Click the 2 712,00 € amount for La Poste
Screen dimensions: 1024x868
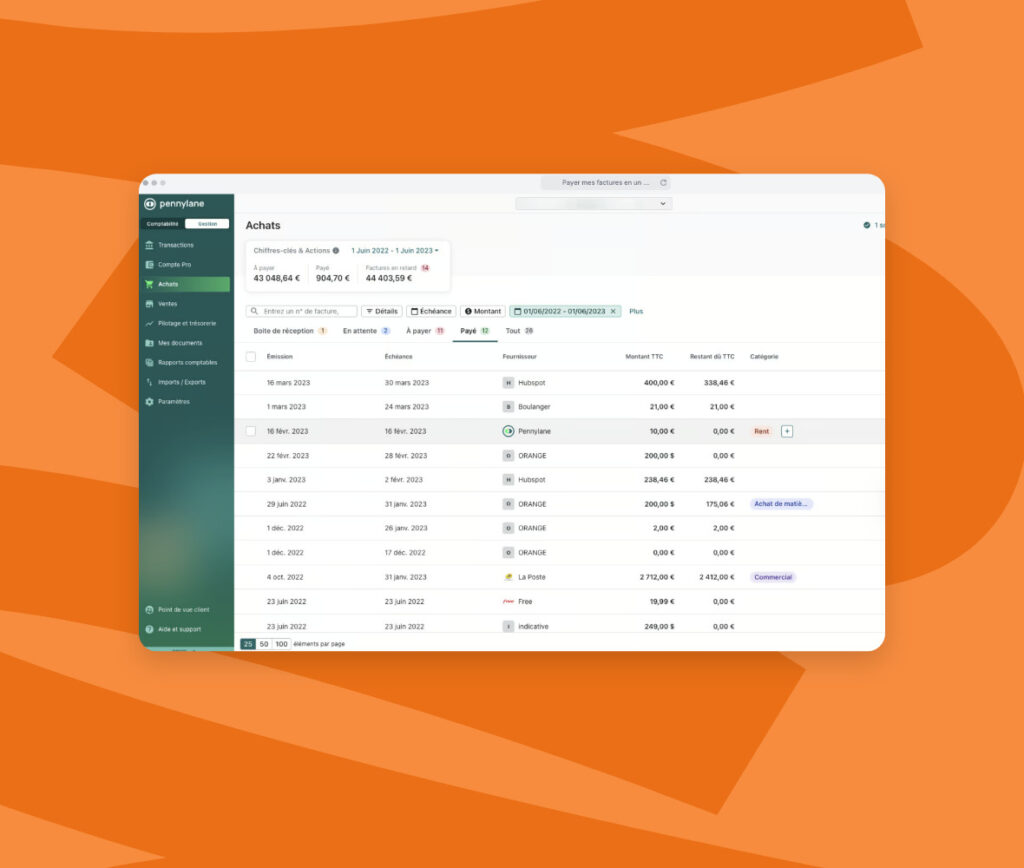657,577
